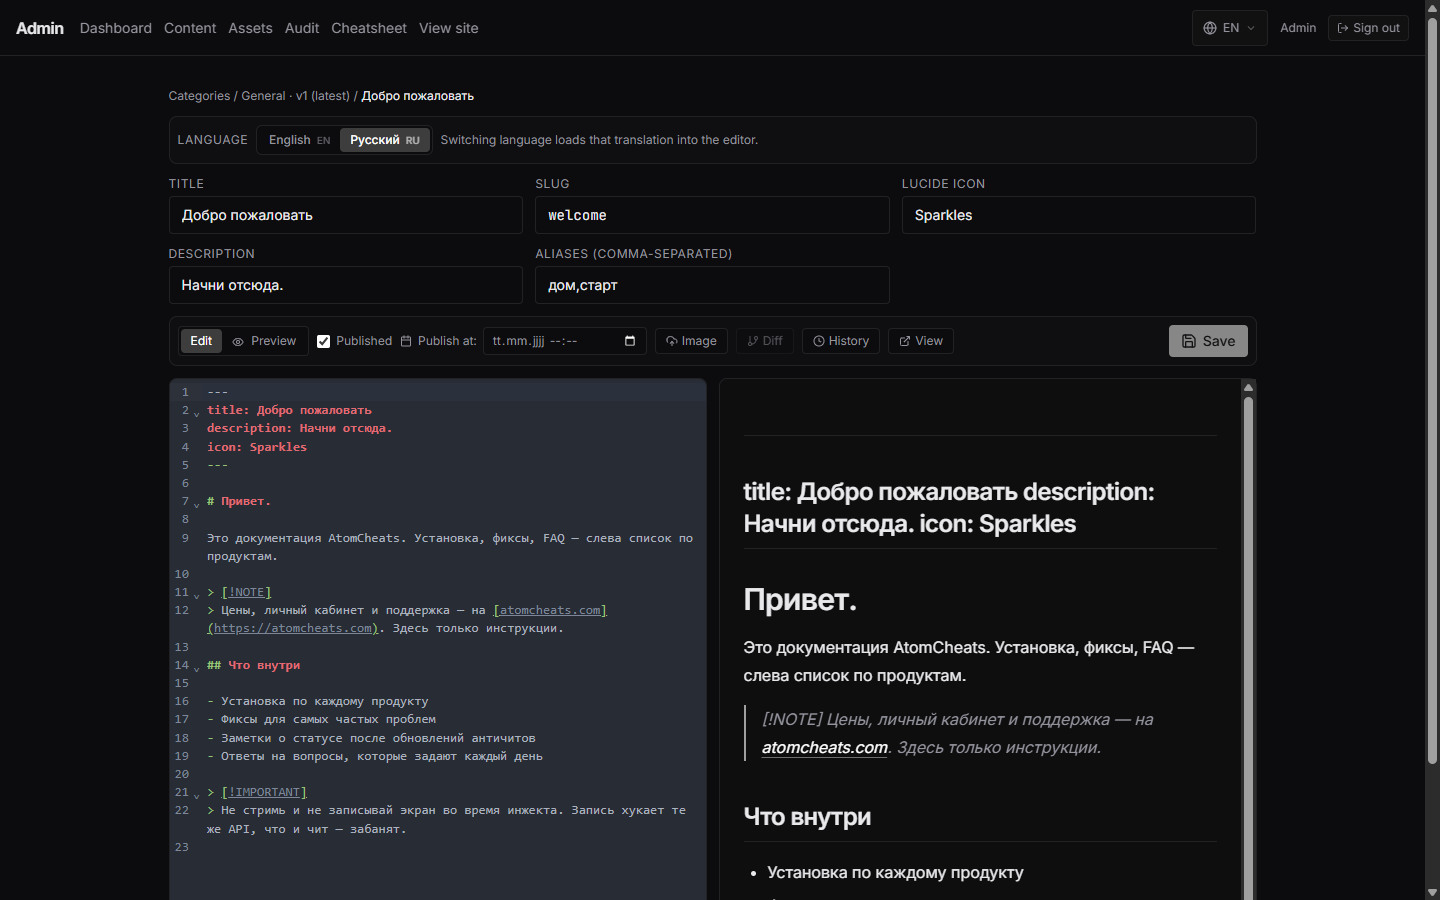This screenshot has height=900, width=1440.
Task: Collapse the fold arrow at line 2
Action: 197,413
